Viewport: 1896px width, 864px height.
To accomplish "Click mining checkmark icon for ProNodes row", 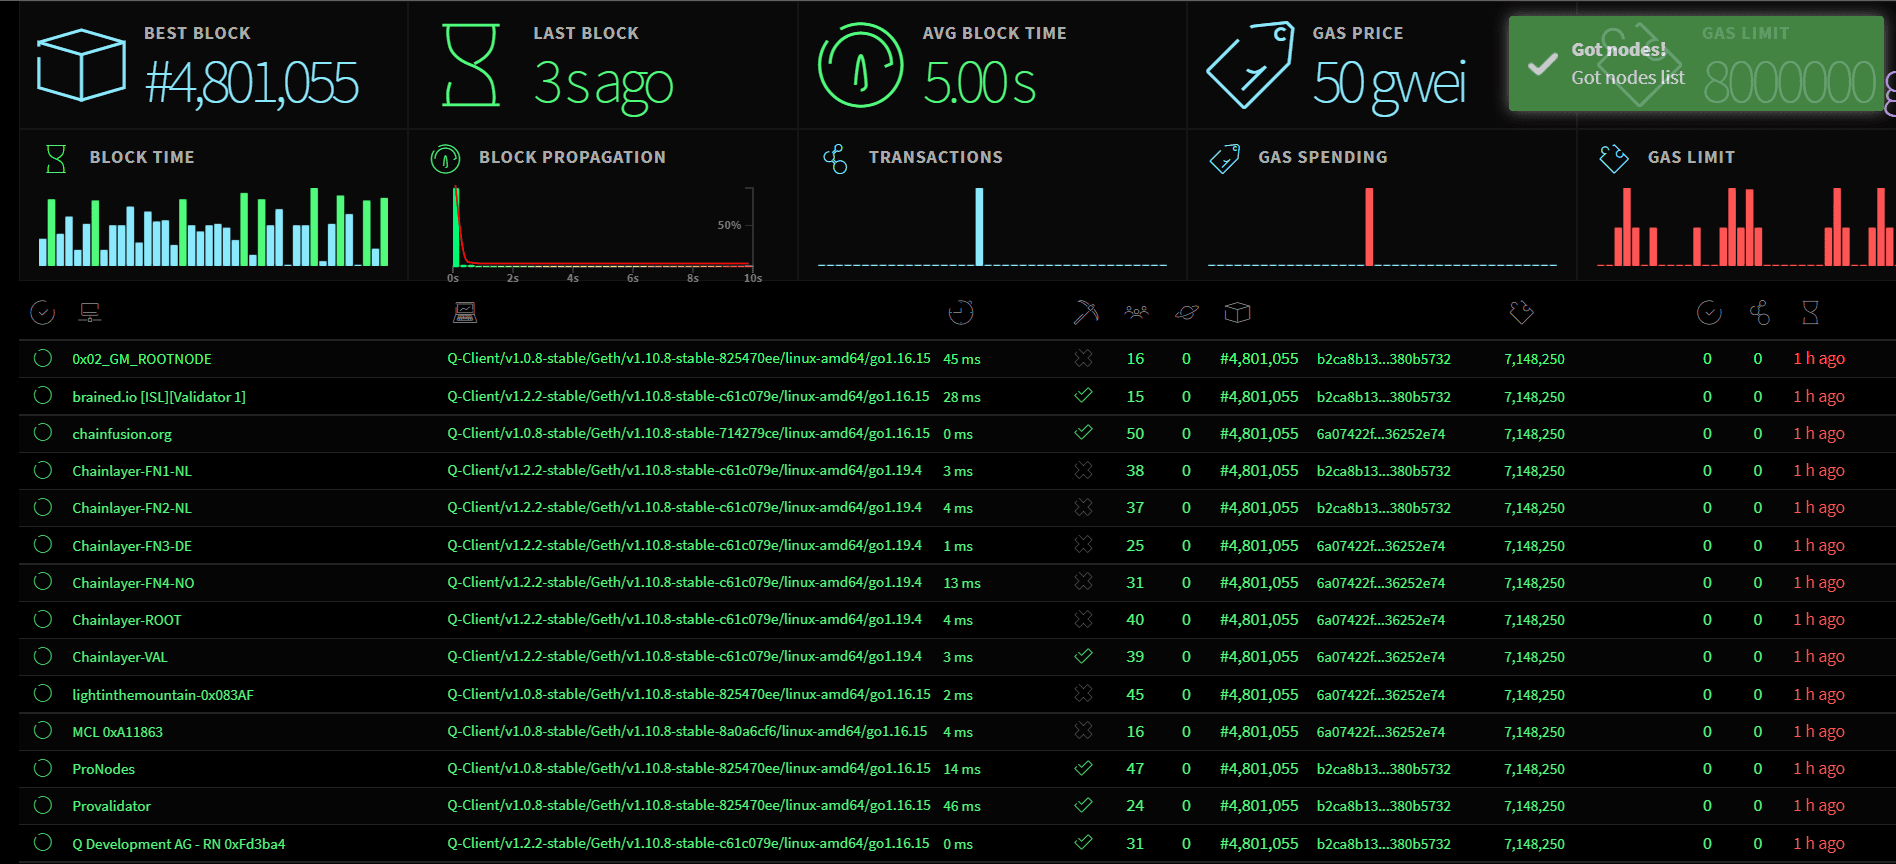I will click(1083, 768).
